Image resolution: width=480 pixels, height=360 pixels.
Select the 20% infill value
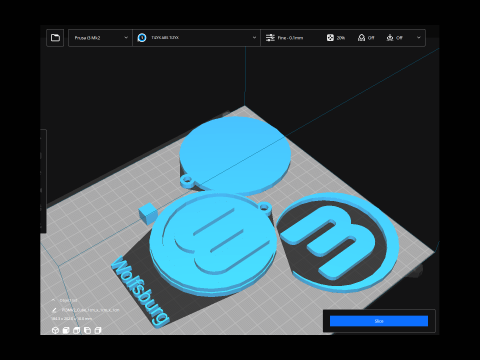[x=341, y=38]
